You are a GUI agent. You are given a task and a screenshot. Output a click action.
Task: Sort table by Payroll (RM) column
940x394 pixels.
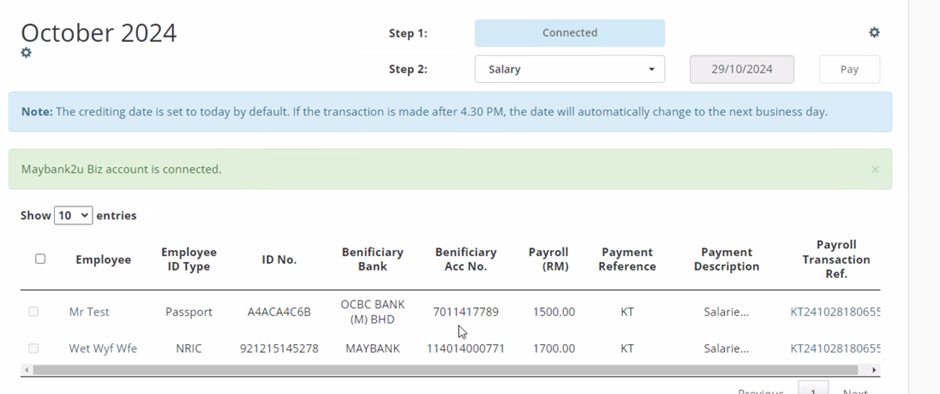pos(549,259)
